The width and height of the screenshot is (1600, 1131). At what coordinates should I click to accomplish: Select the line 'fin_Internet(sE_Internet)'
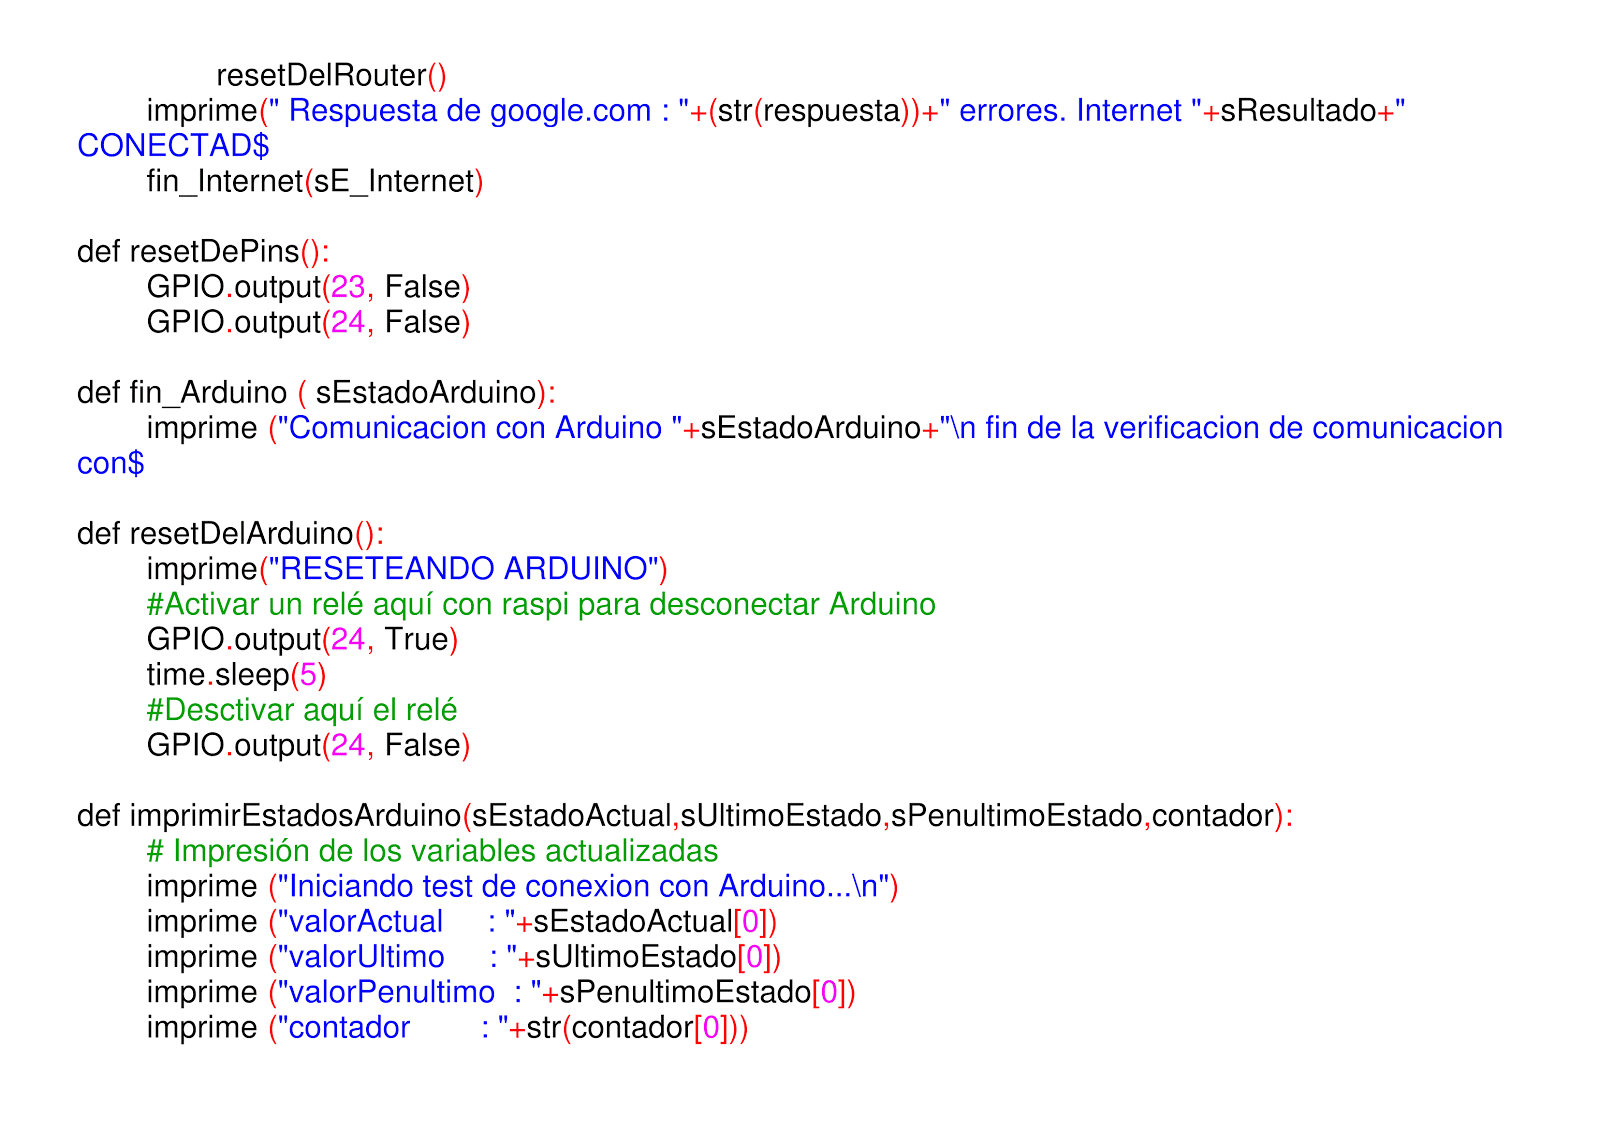tap(315, 182)
